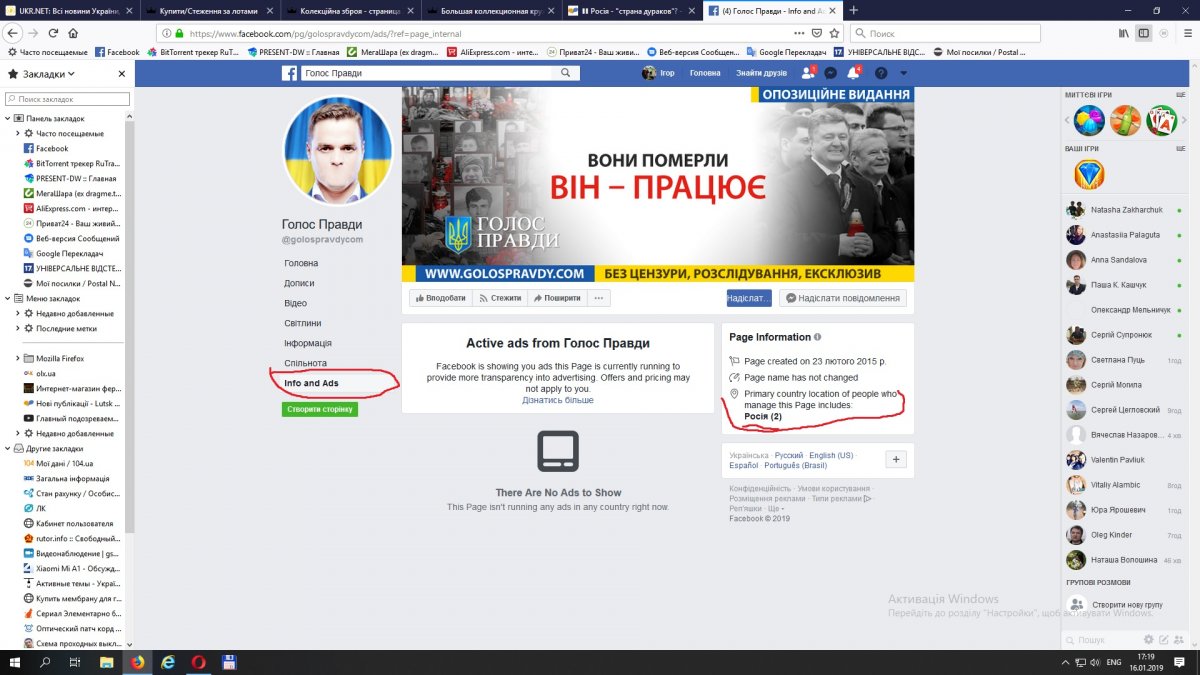
Task: Click the Голос Правди profile picture
Action: tap(339, 150)
